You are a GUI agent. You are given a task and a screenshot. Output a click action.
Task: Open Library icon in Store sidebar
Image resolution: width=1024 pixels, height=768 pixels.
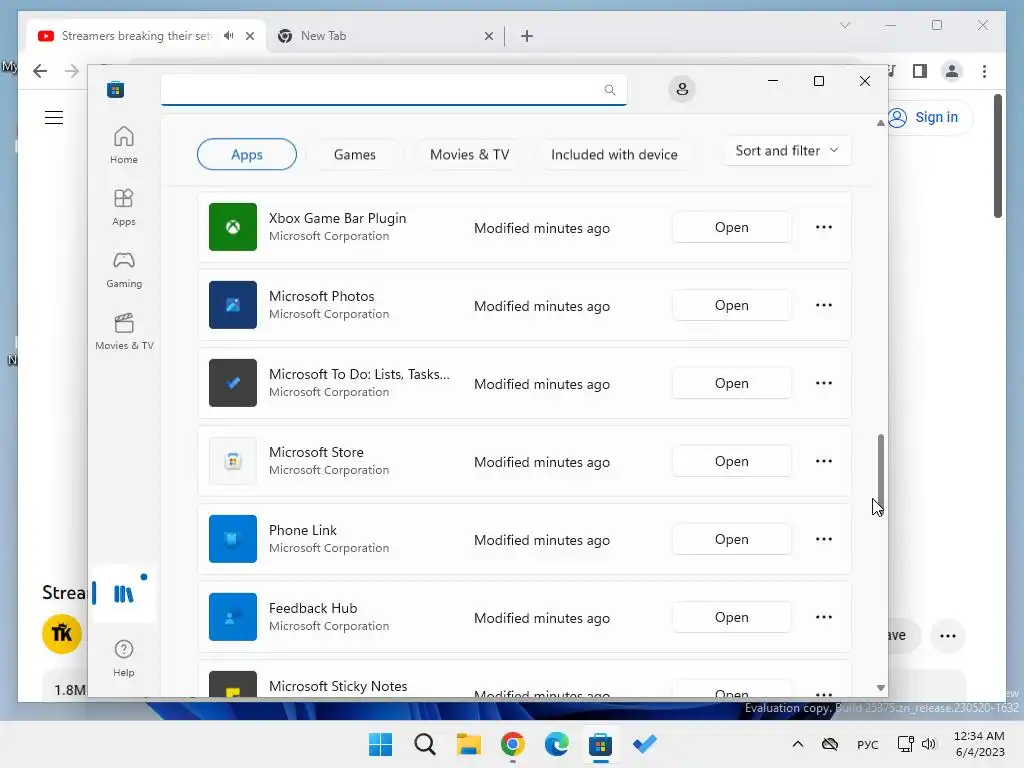click(123, 594)
